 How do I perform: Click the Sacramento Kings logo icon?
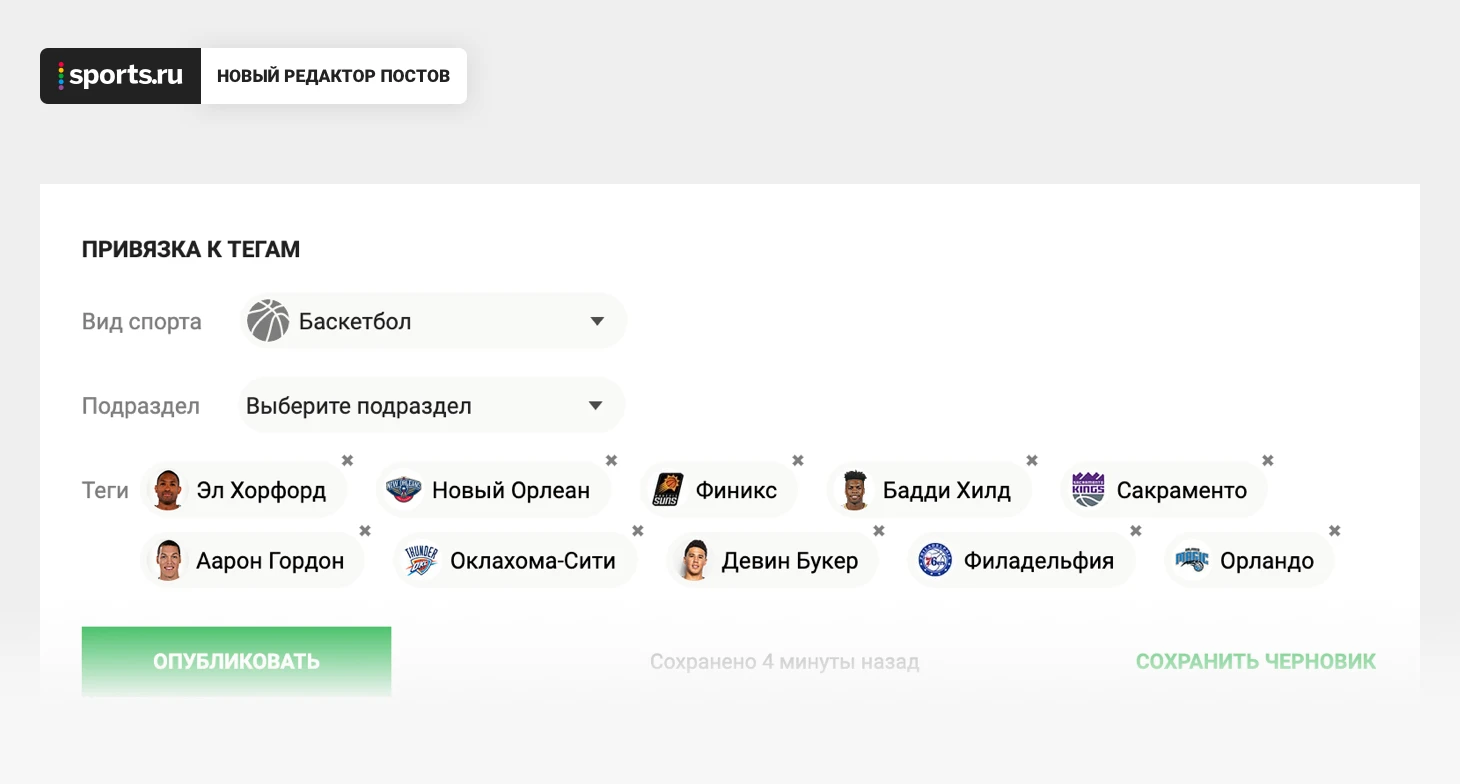(x=1088, y=490)
